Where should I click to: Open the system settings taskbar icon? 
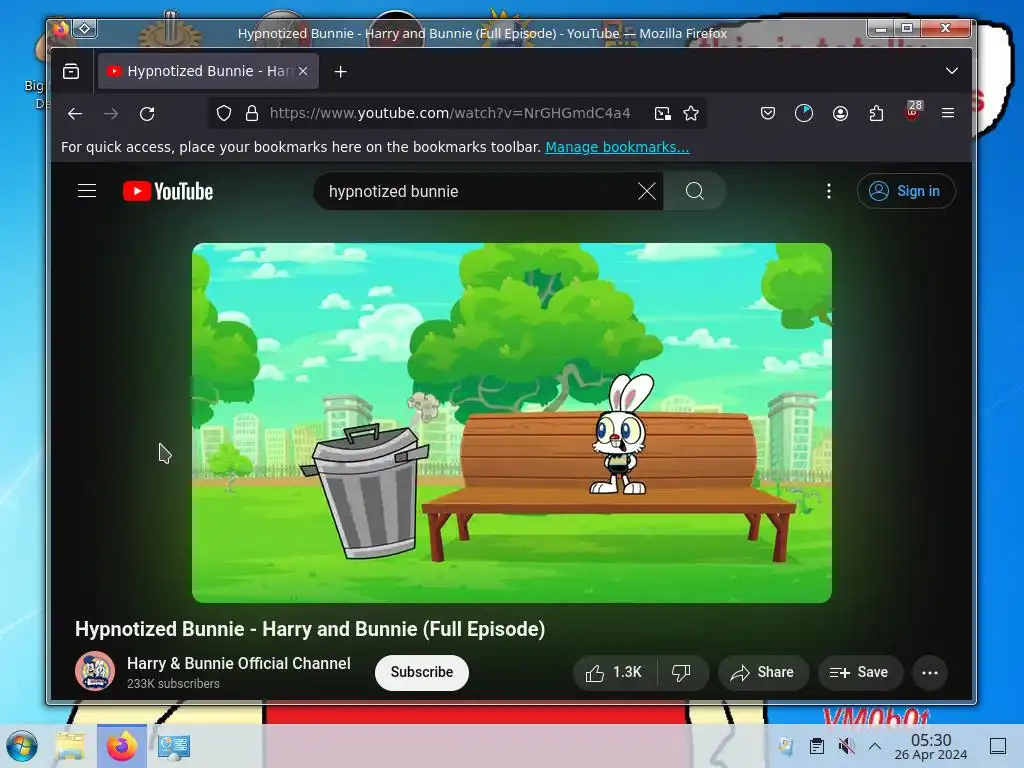pyautogui.click(x=173, y=746)
